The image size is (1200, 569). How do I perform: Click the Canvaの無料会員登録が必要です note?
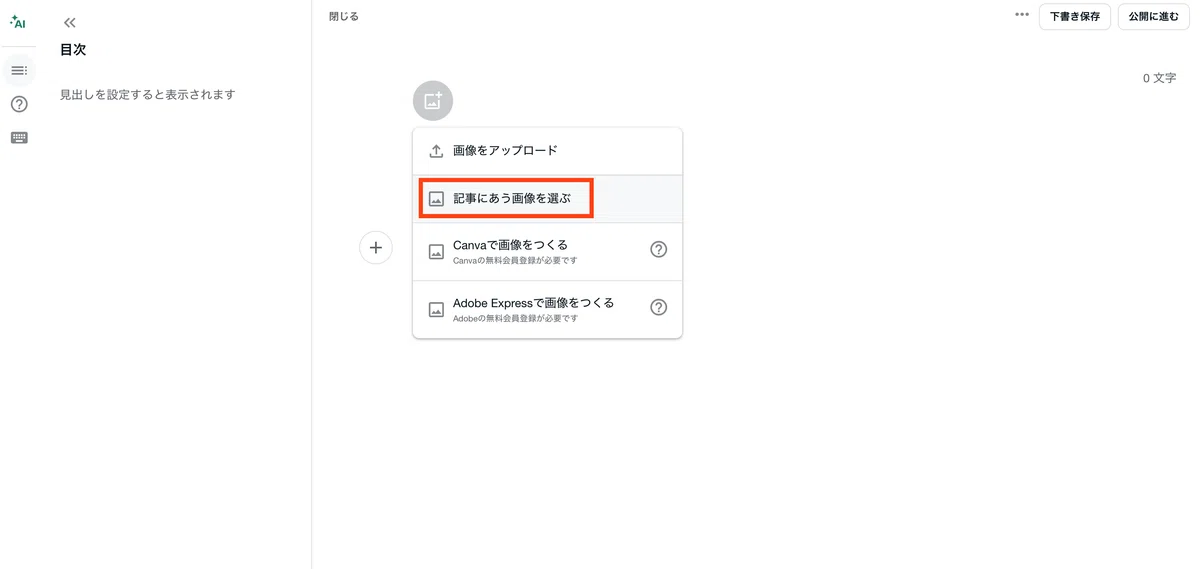515,261
